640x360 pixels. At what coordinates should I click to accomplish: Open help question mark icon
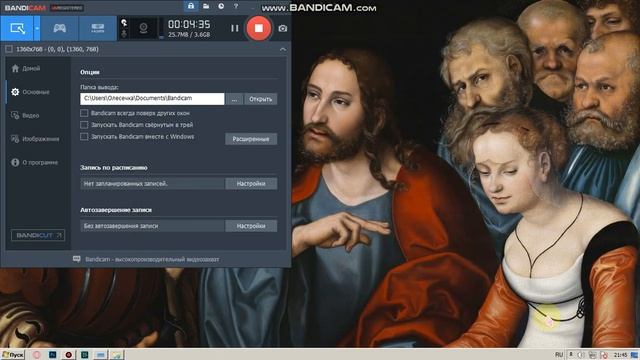[236, 6]
